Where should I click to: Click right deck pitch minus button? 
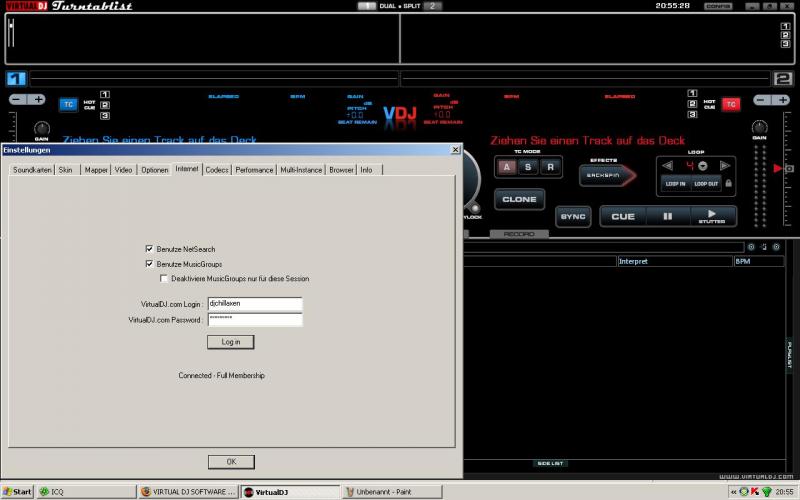761,100
